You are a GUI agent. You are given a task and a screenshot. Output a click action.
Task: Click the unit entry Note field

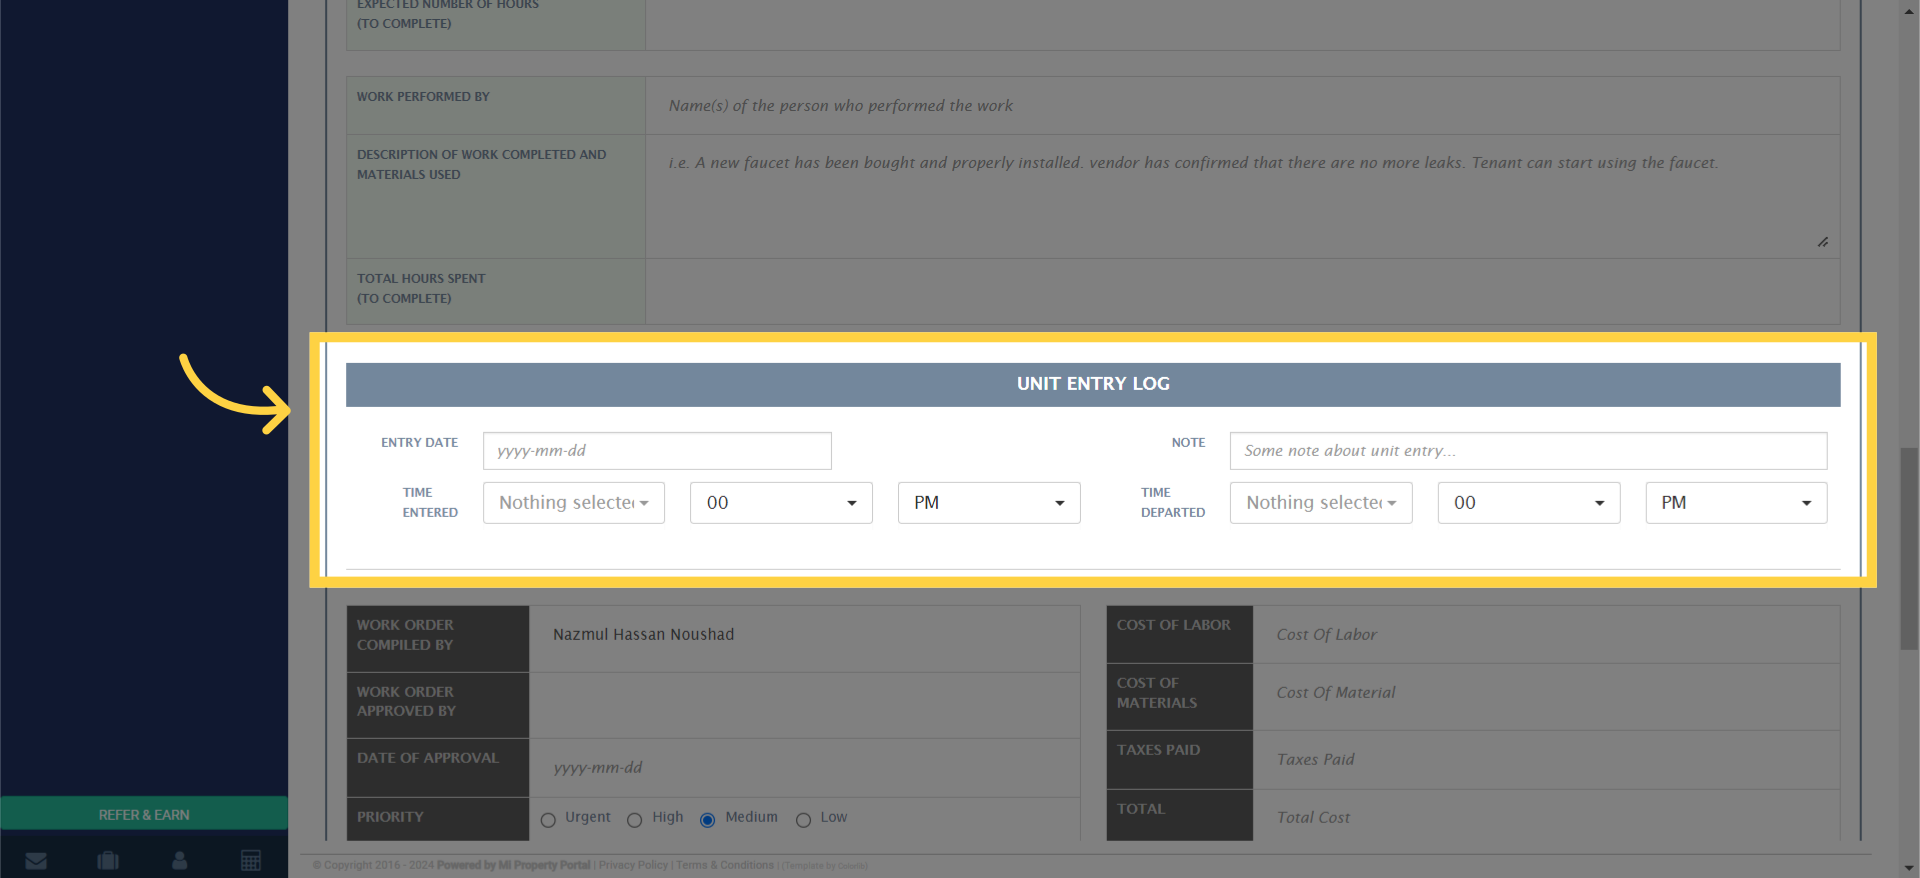click(1528, 451)
